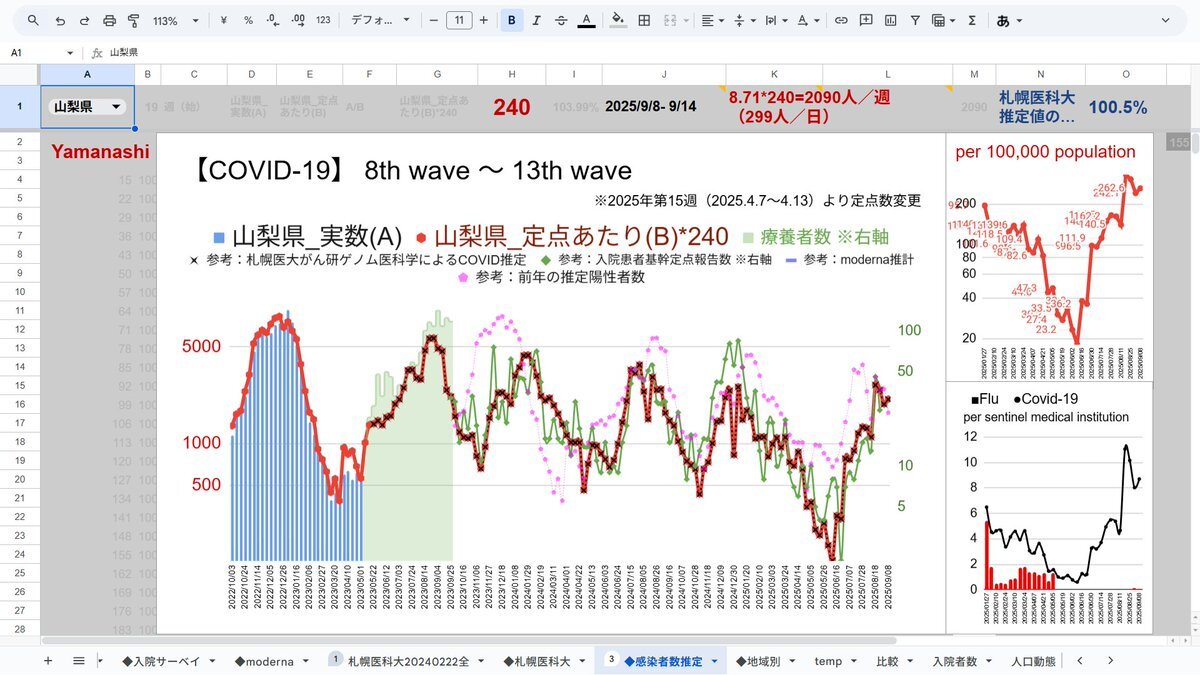Increase decimal places
1200x675 pixels.
point(297,20)
